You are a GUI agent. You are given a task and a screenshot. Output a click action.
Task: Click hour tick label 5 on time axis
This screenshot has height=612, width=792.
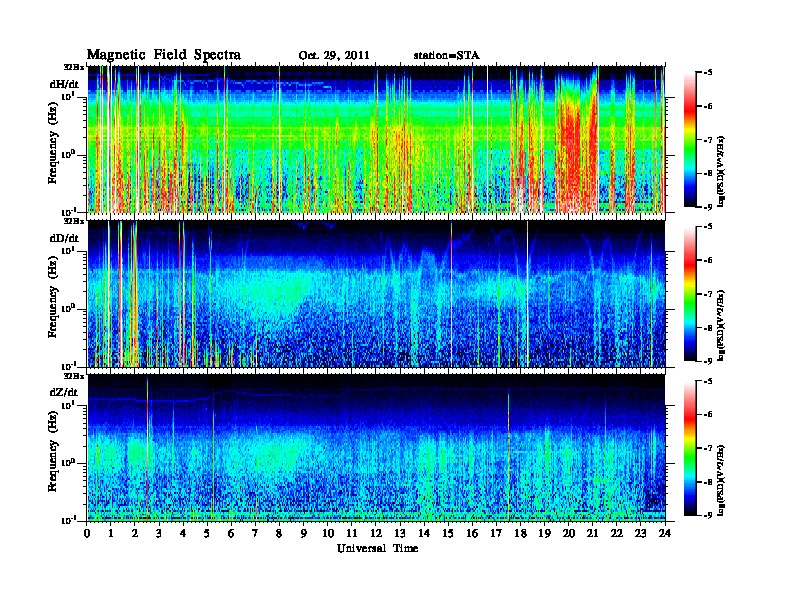(x=207, y=533)
